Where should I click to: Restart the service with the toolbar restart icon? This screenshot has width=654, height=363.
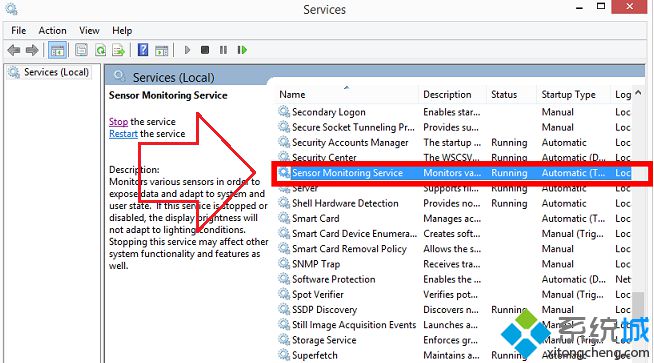242,50
